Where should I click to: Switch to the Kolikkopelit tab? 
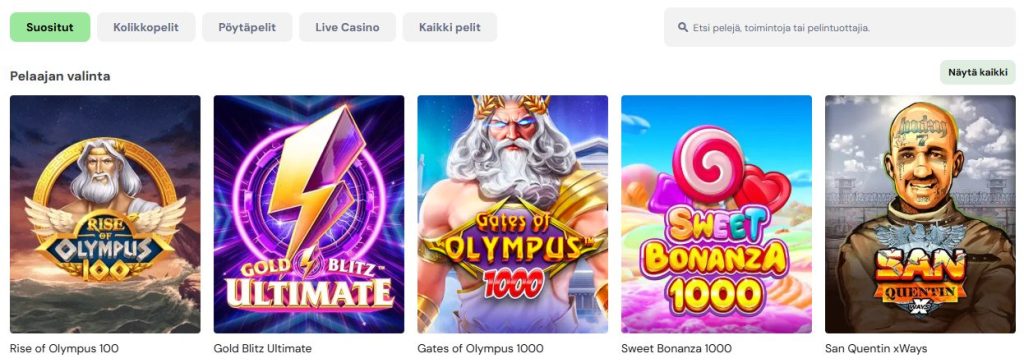[x=146, y=27]
